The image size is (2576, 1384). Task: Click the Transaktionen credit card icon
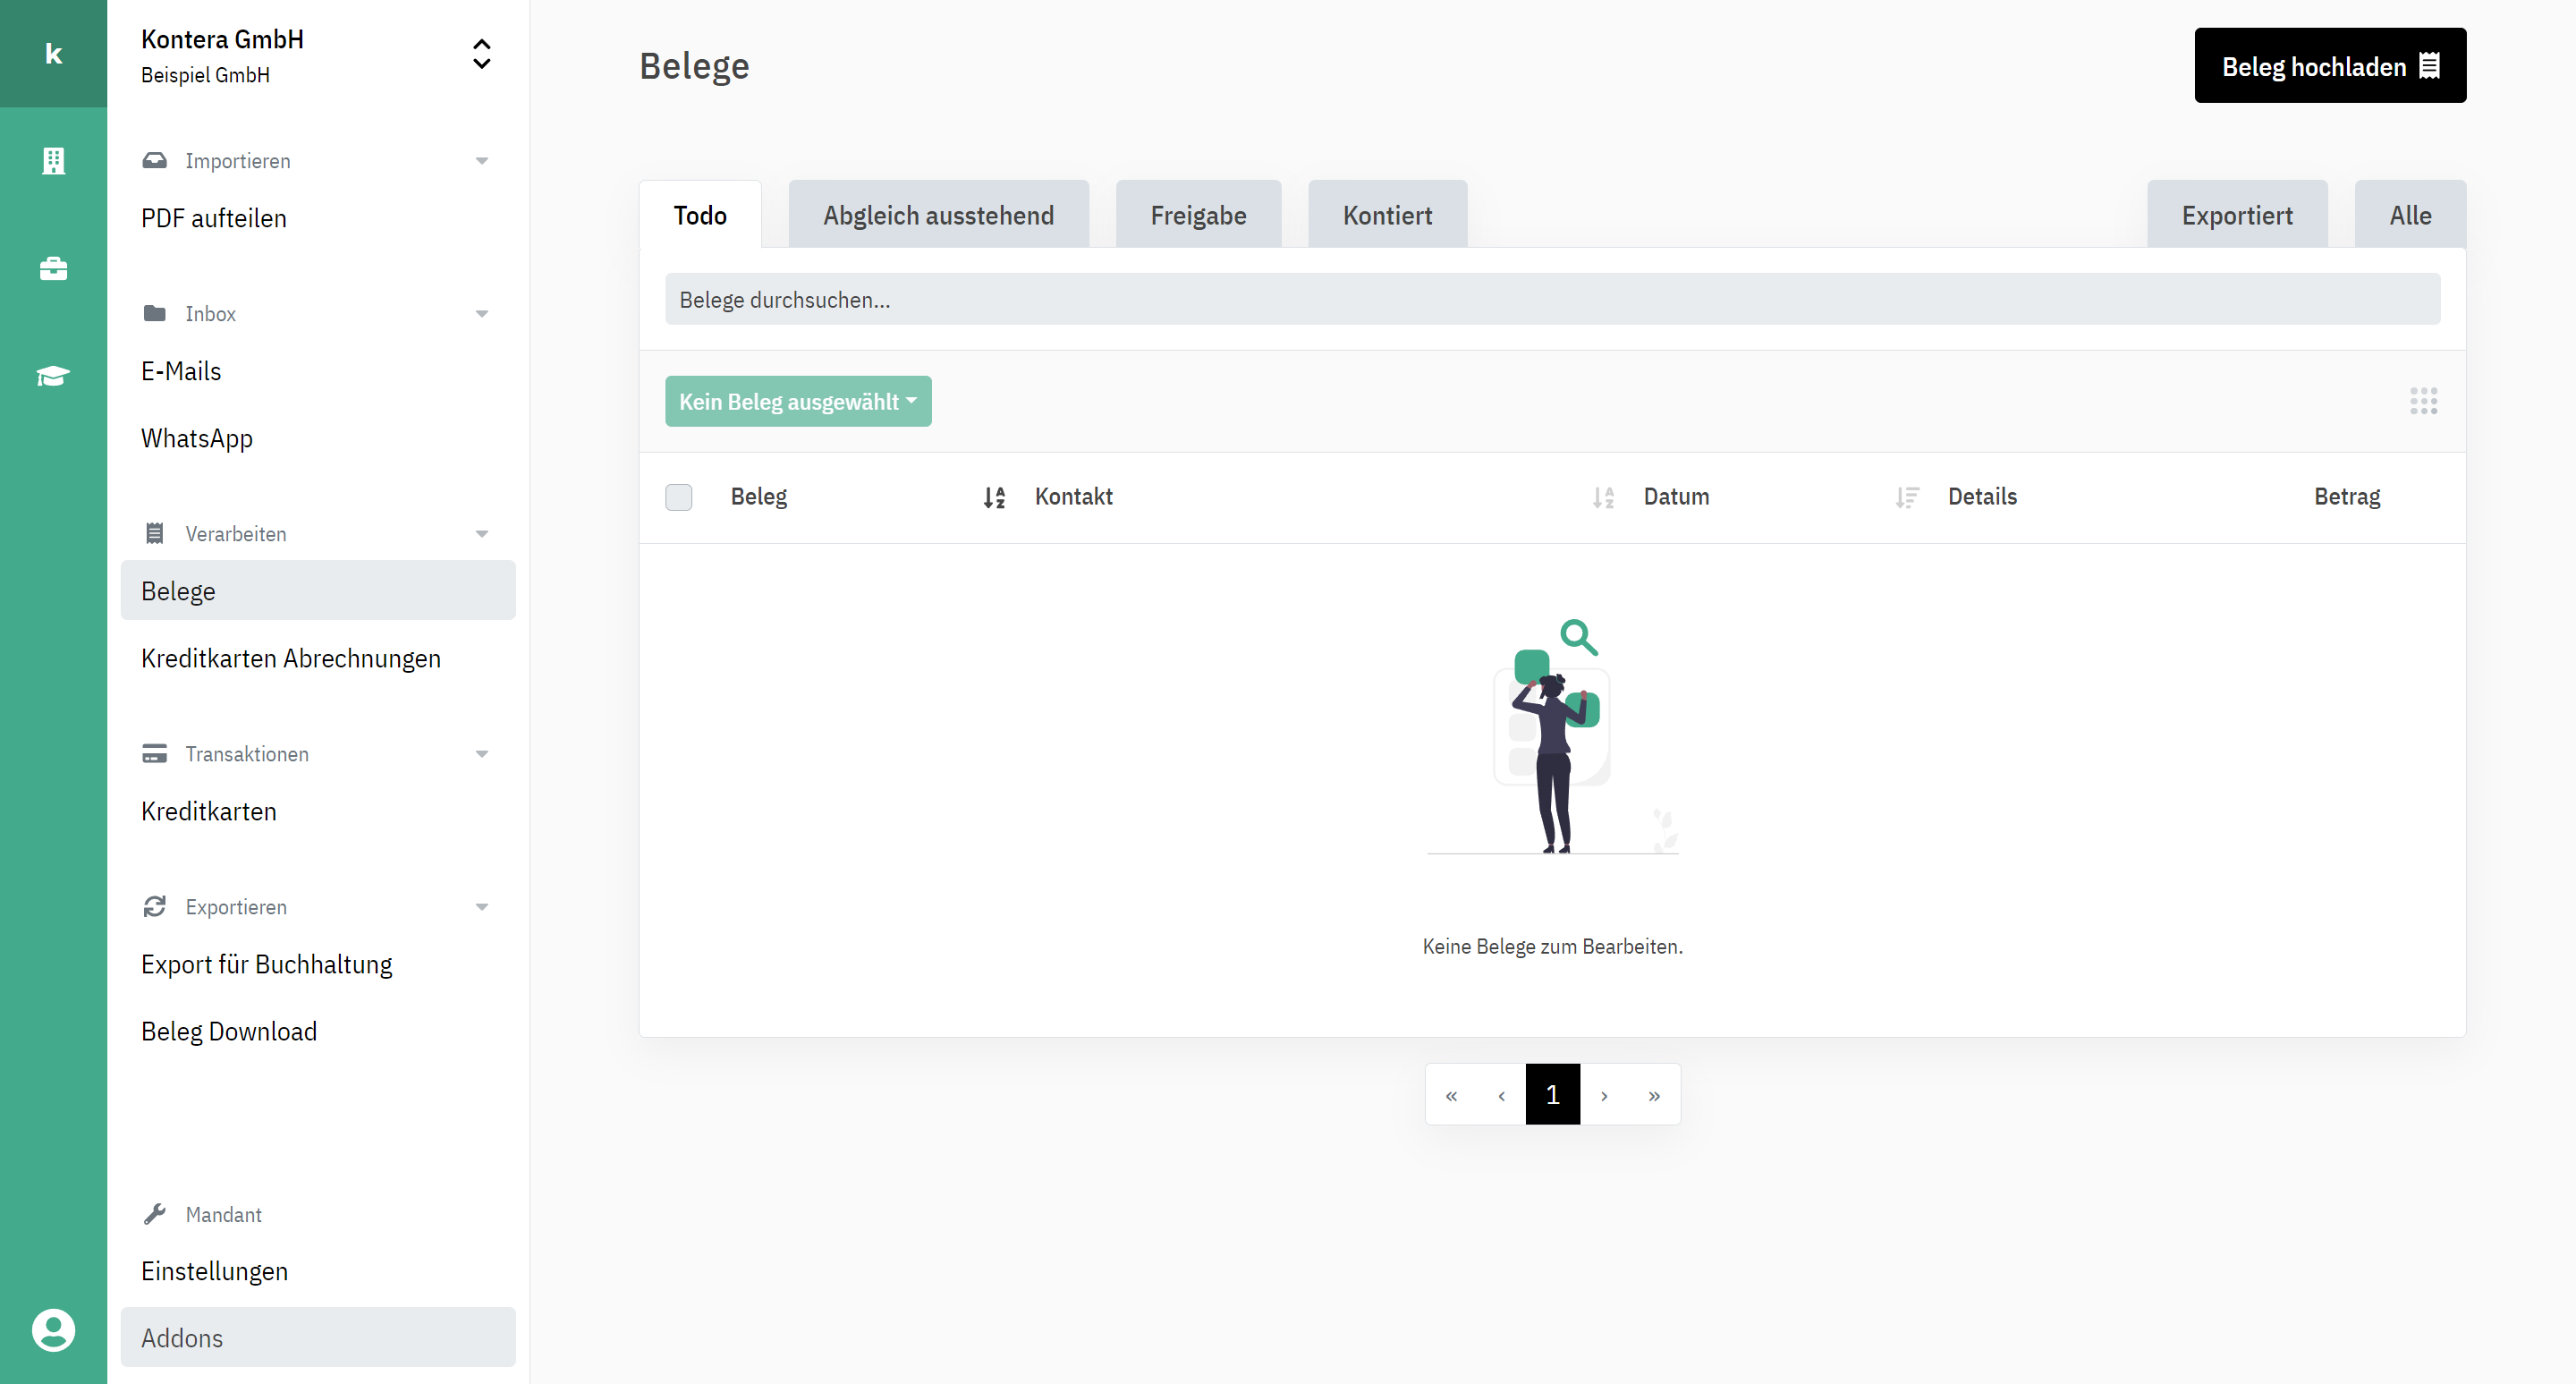tap(154, 753)
